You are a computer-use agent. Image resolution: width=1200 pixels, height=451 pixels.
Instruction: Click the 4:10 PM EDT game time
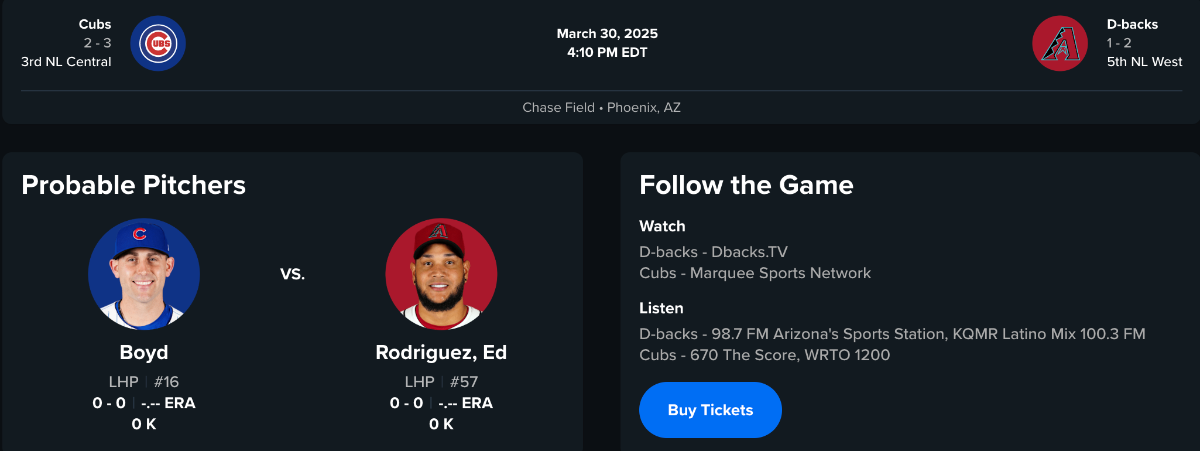(607, 52)
